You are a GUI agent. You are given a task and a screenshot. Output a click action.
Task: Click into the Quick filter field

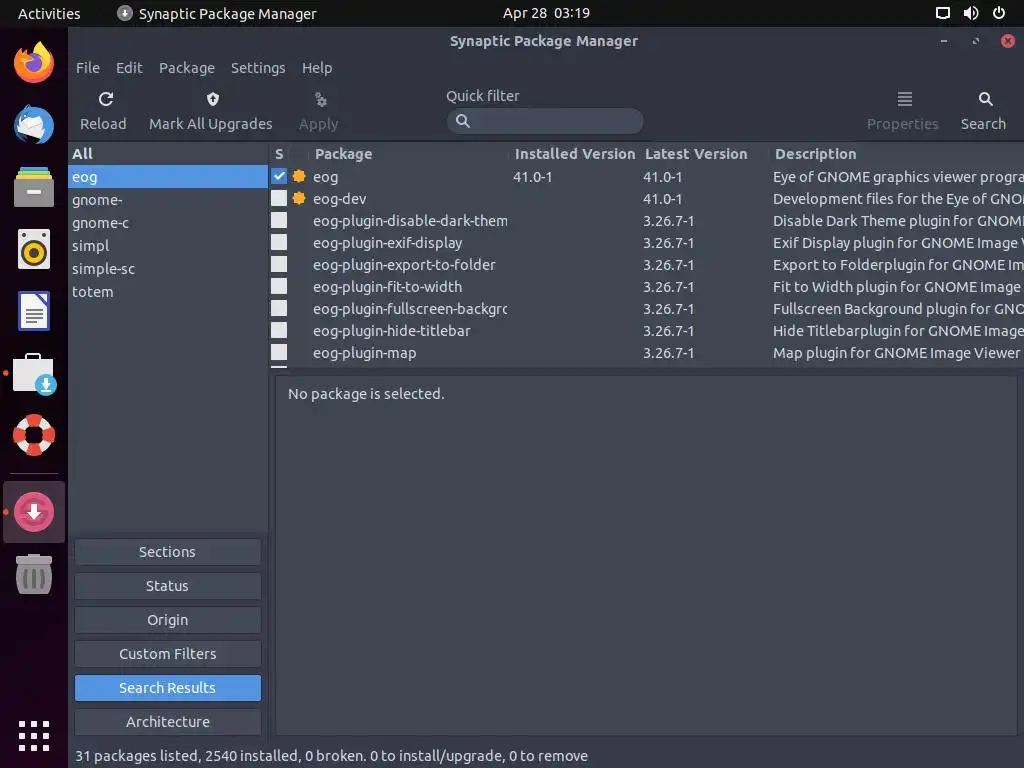(x=545, y=121)
